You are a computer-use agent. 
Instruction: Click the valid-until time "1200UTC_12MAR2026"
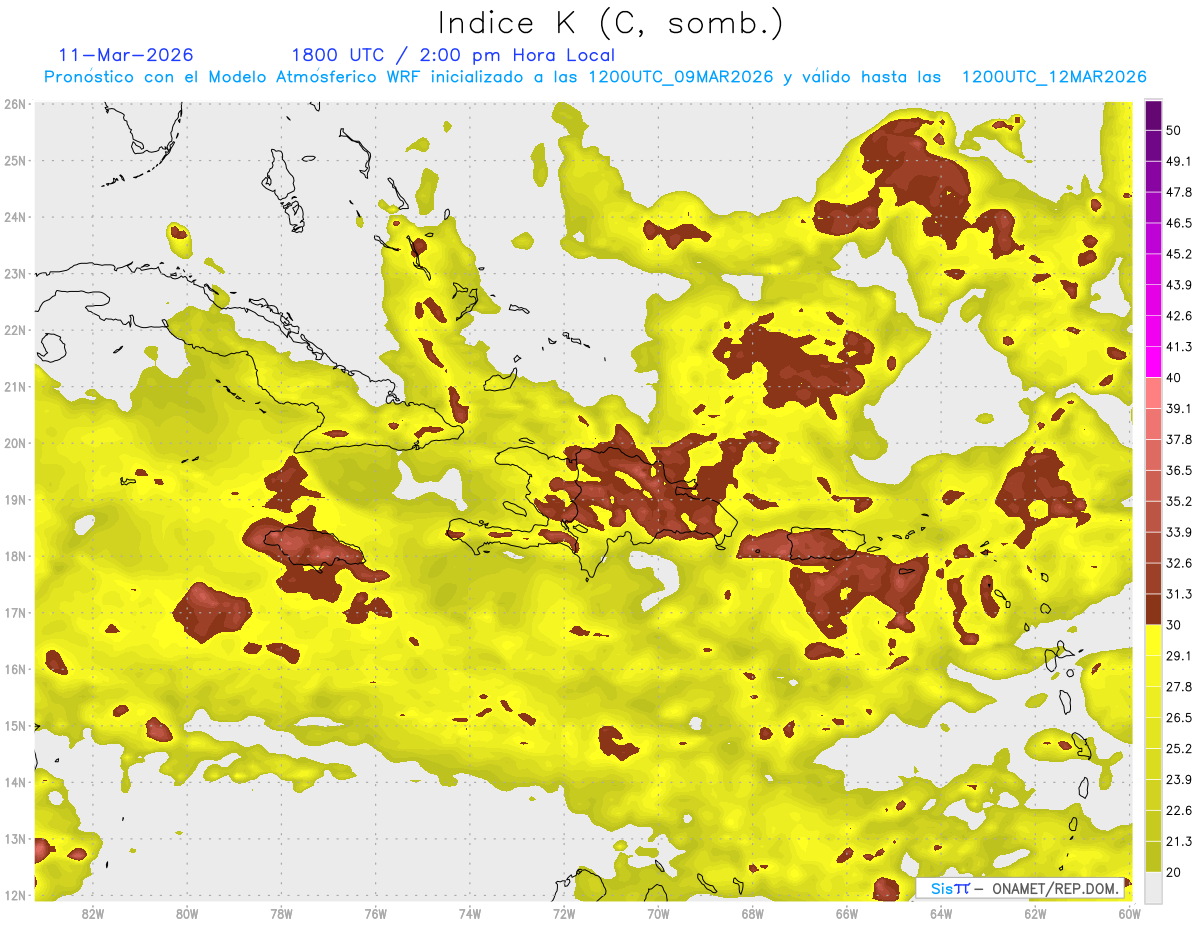[x=1053, y=77]
